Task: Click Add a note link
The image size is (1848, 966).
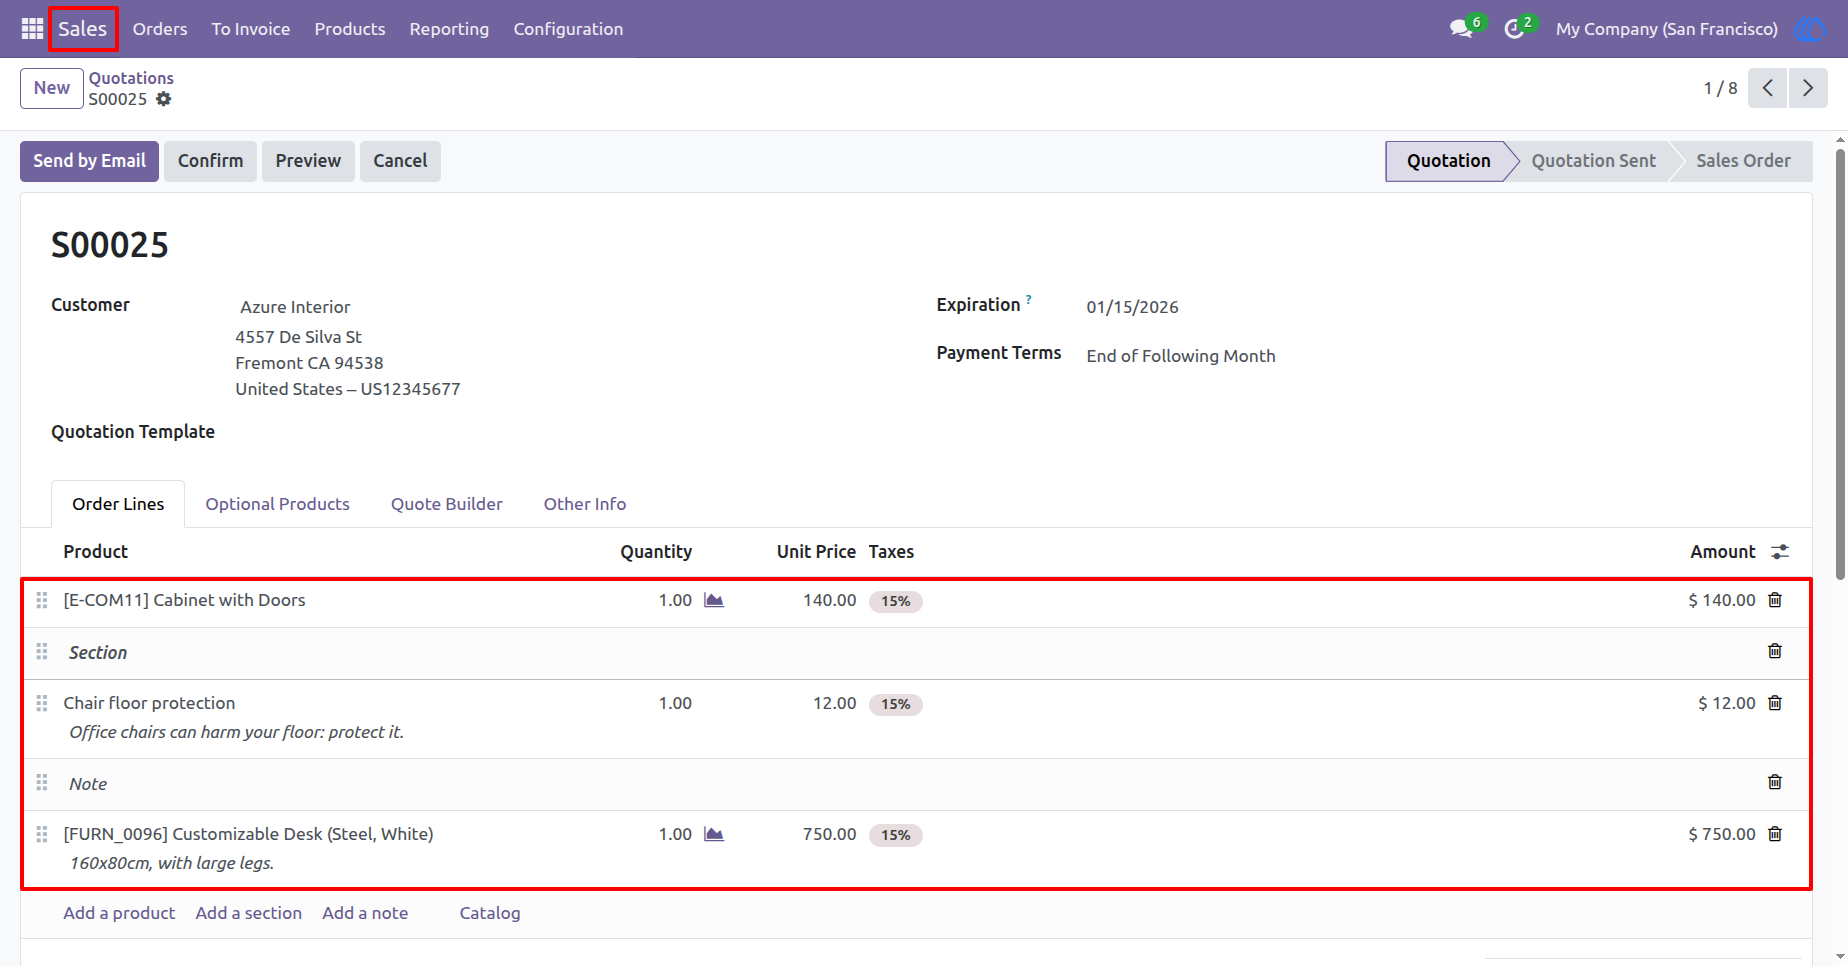Action: [x=365, y=913]
